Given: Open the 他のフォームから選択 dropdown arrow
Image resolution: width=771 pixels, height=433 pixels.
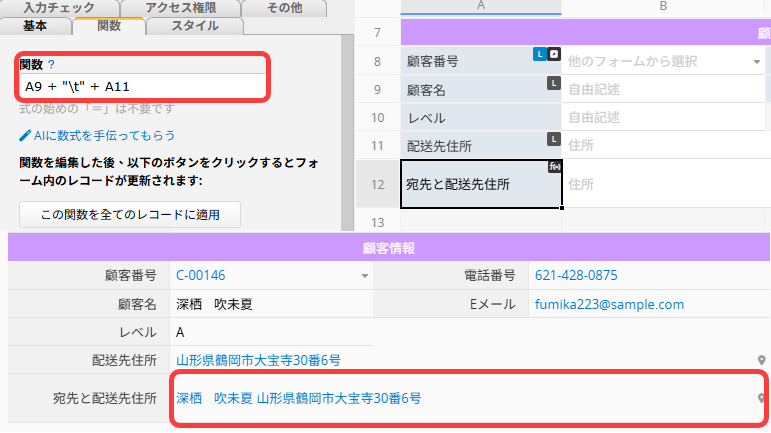Looking at the screenshot, I should 757,62.
